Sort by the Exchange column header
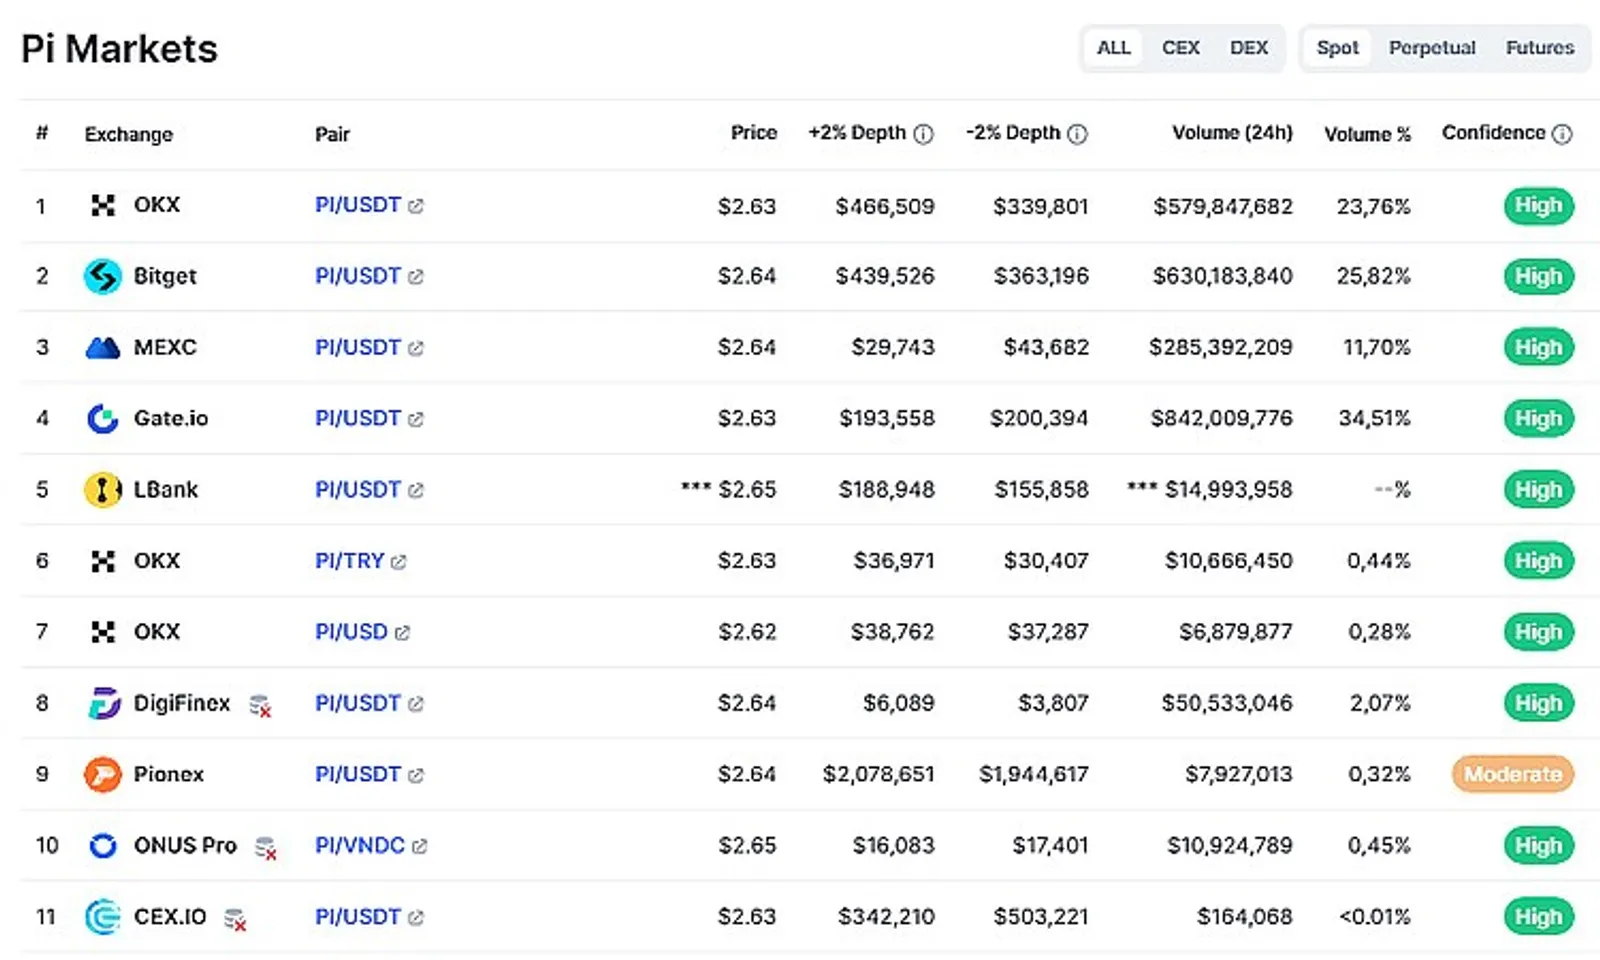This screenshot has width=1600, height=960. [128, 134]
